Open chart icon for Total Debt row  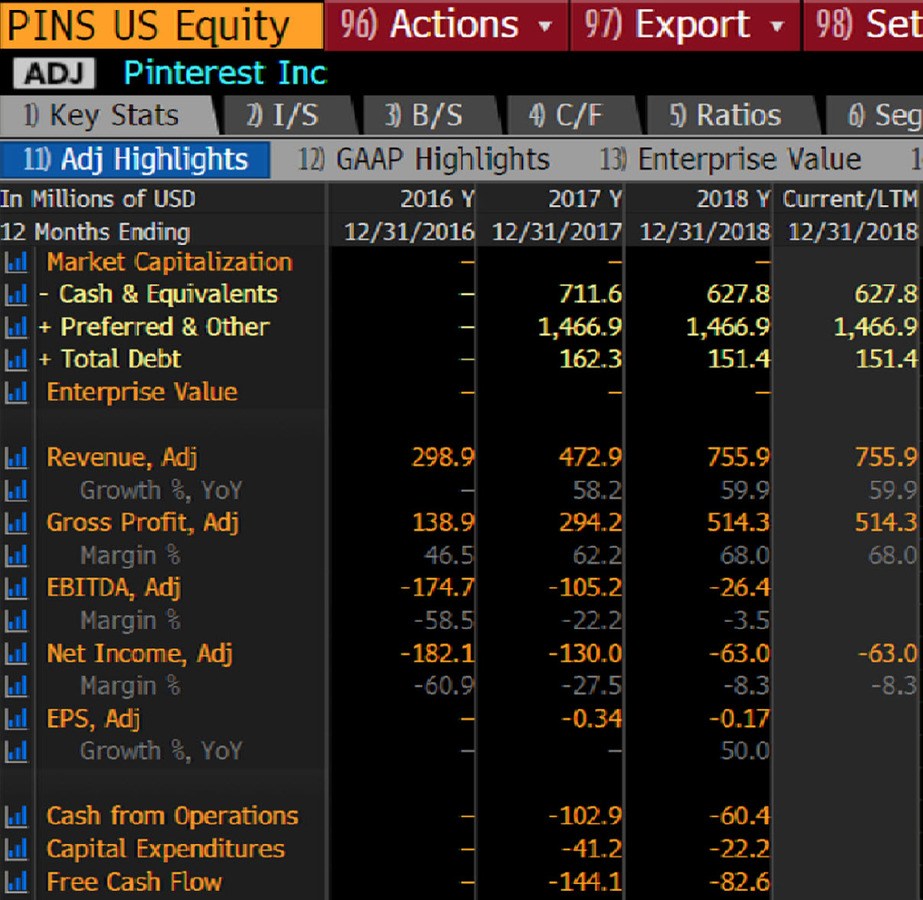(x=16, y=359)
